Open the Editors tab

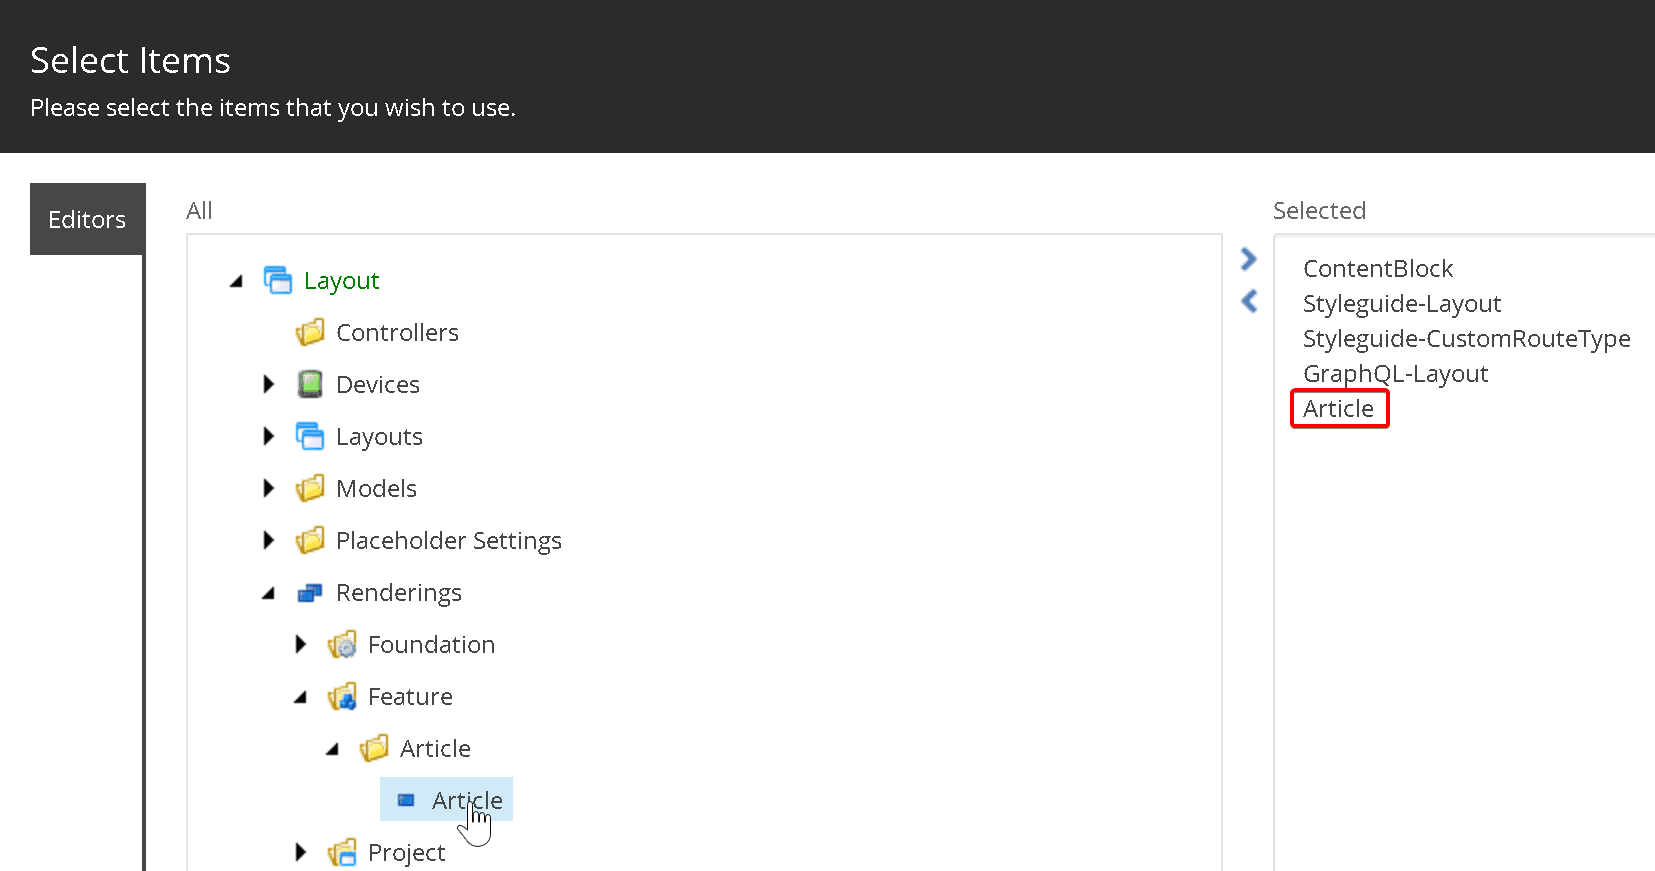tap(87, 219)
